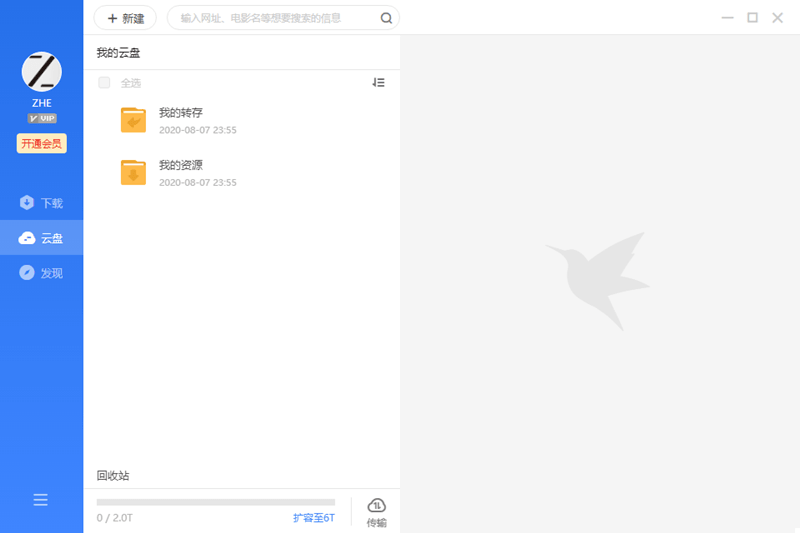This screenshot has width=800, height=533.
Task: Click the 开通会员 button
Action: pyautogui.click(x=41, y=143)
